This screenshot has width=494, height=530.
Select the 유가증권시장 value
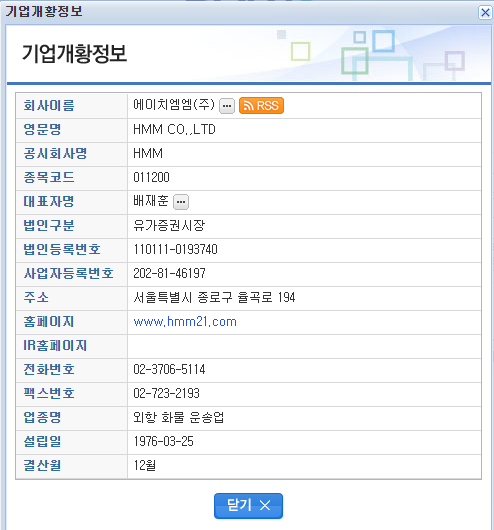[169, 225]
